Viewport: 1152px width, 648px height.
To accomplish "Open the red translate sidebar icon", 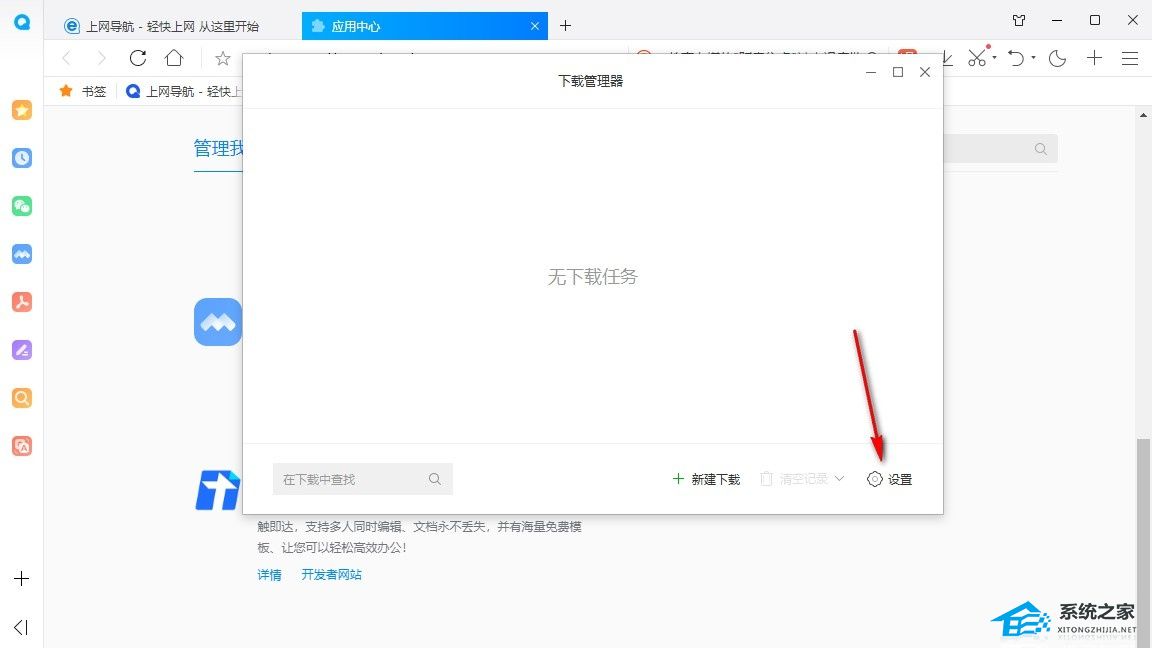I will (22, 446).
